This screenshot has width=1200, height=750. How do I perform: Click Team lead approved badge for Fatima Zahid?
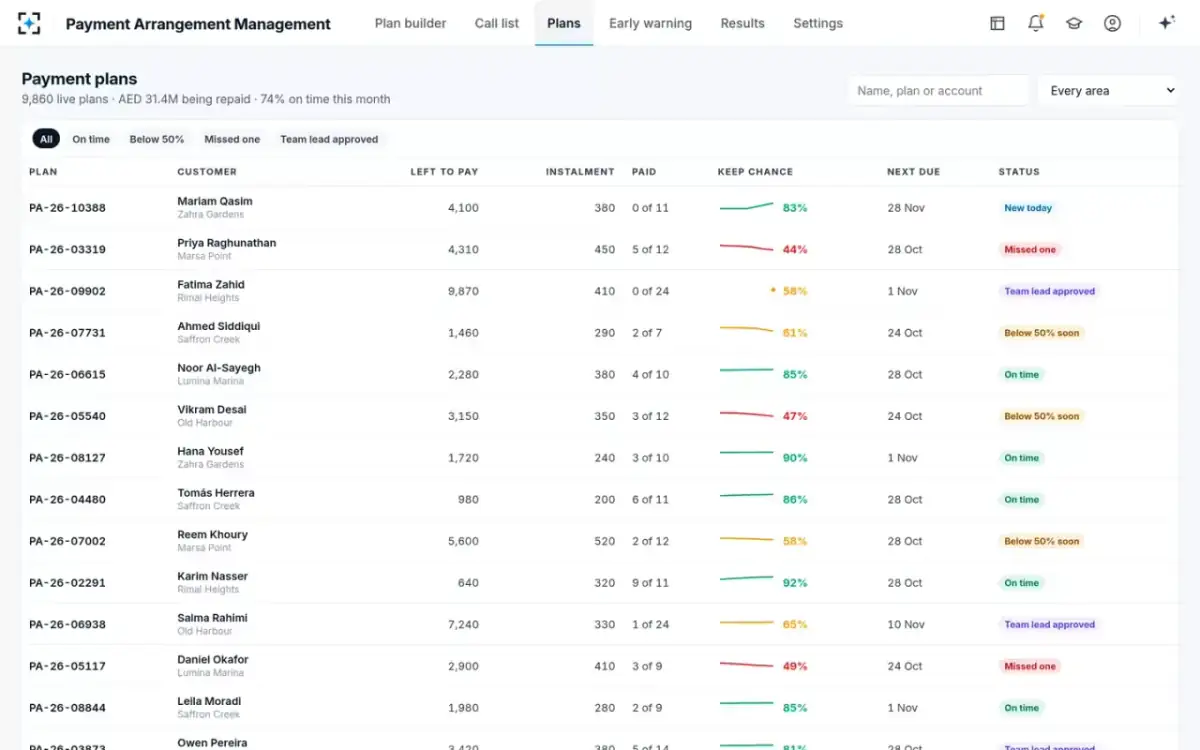1050,291
